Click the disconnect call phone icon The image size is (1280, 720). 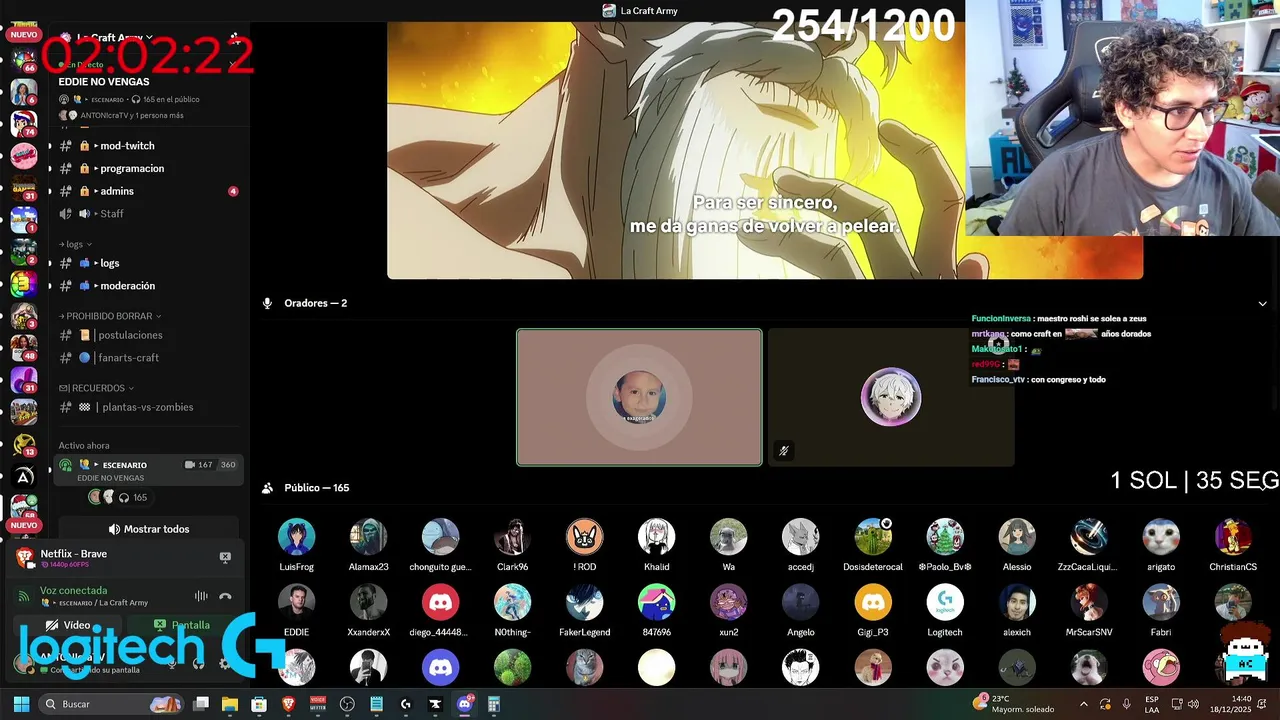coord(225,596)
